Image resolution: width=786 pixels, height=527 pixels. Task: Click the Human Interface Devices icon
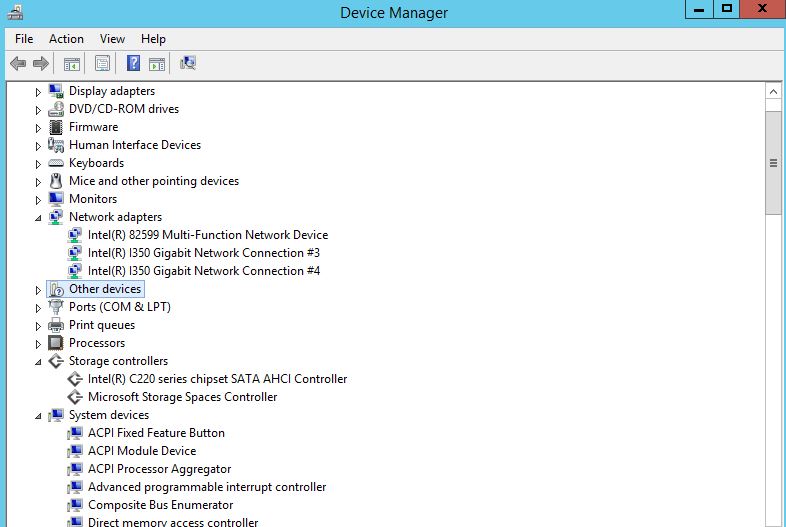[x=56, y=145]
